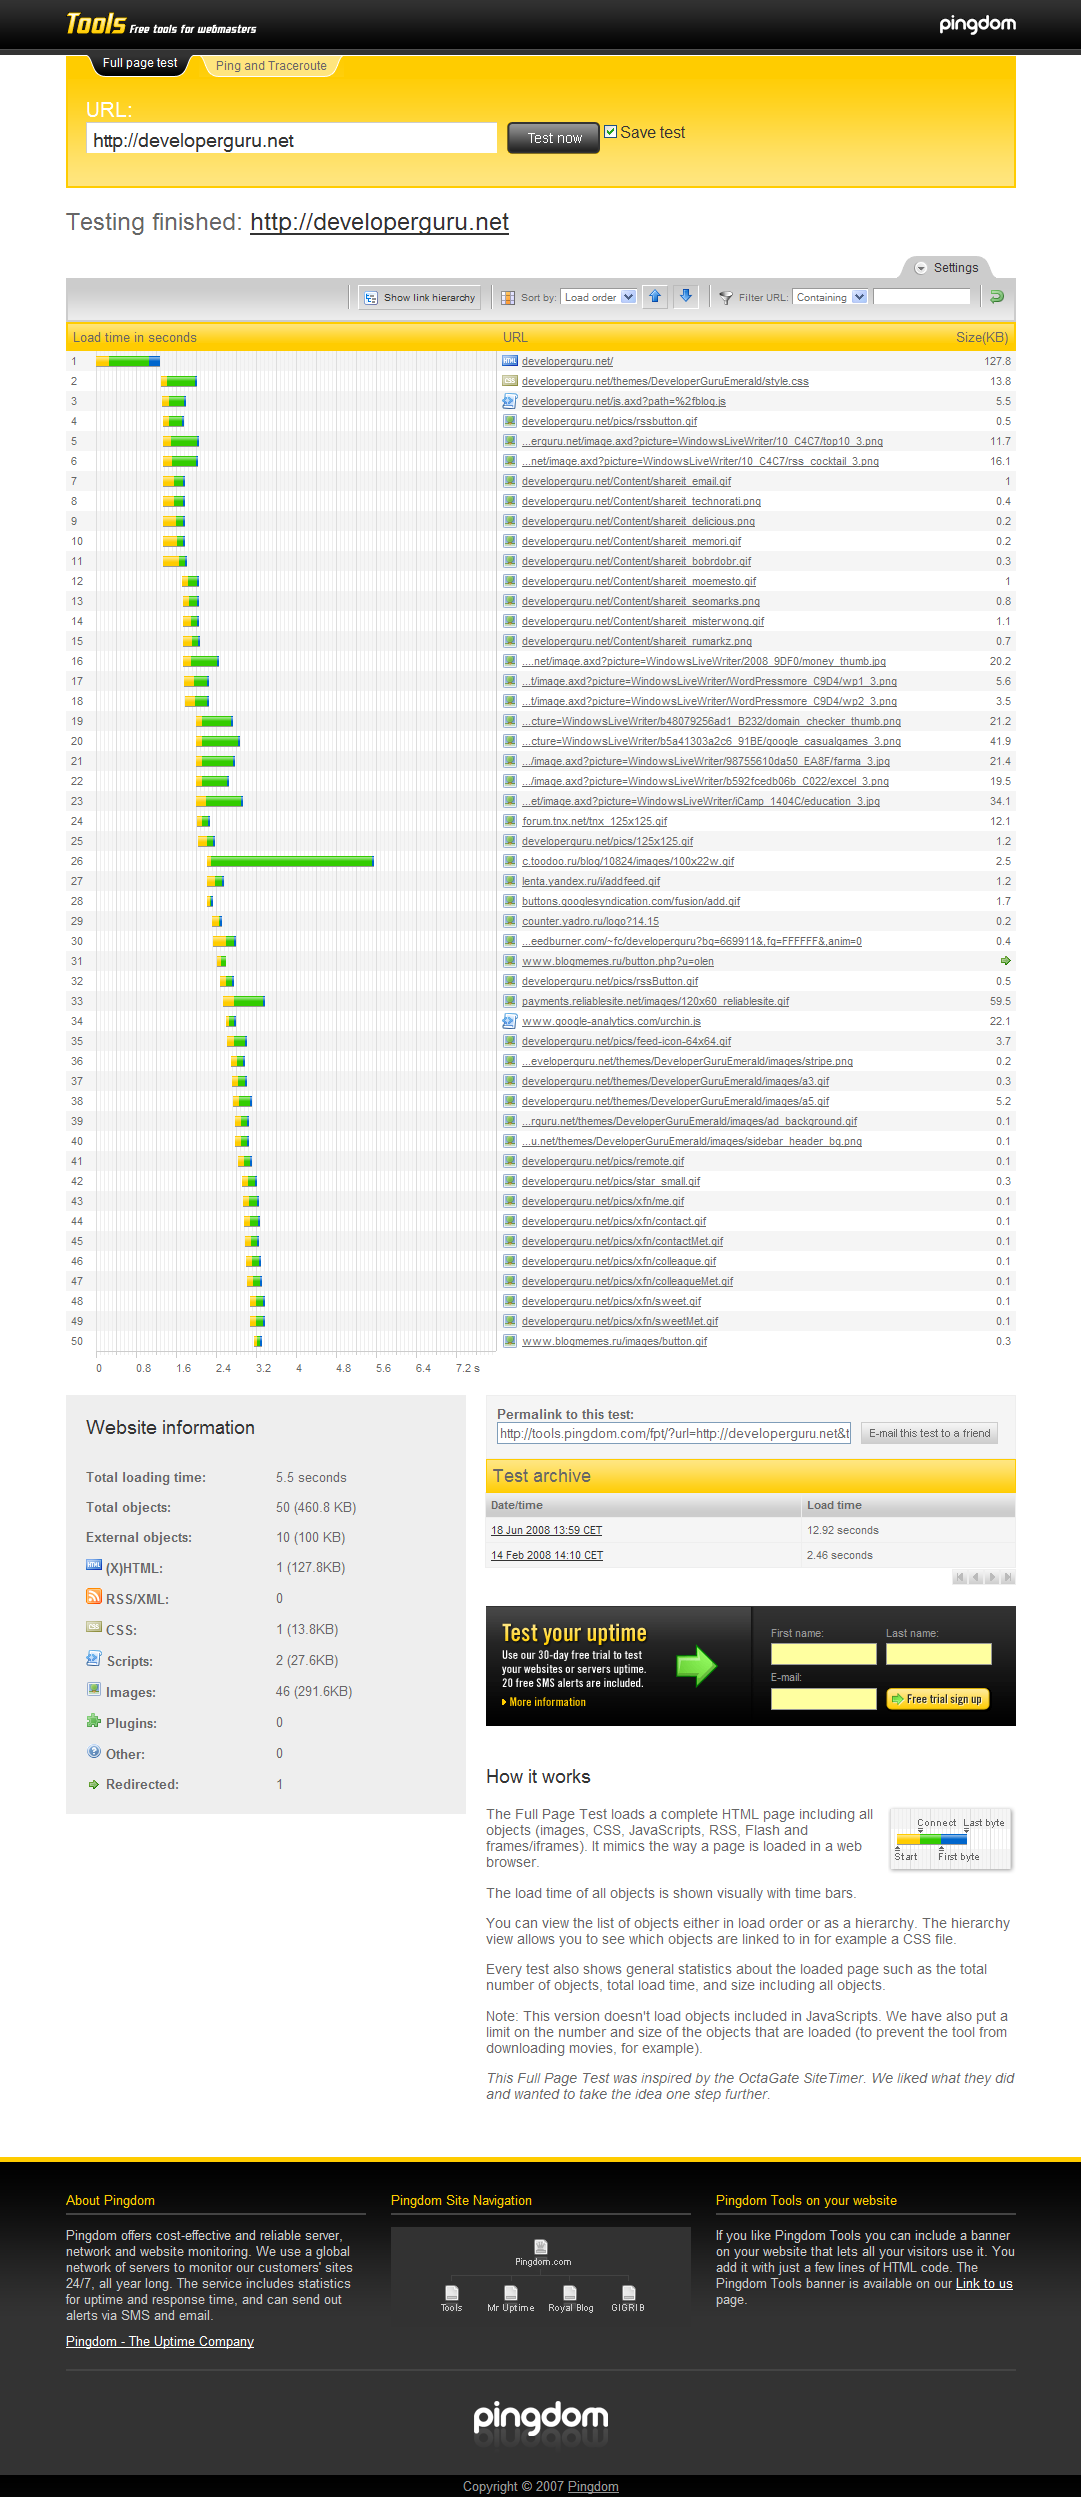Screen dimensions: 1081x2497
Task: Click the Mr Uptime page icon
Action: click(511, 2294)
